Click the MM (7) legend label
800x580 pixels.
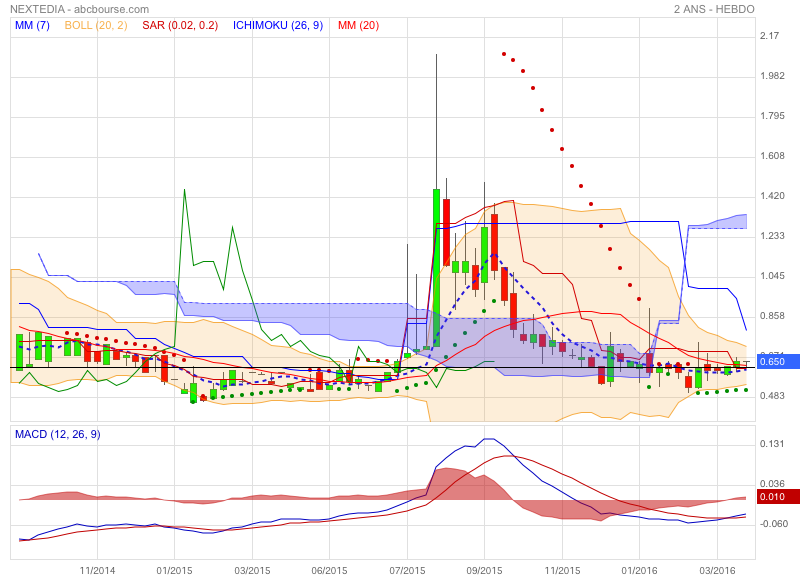pyautogui.click(x=32, y=25)
